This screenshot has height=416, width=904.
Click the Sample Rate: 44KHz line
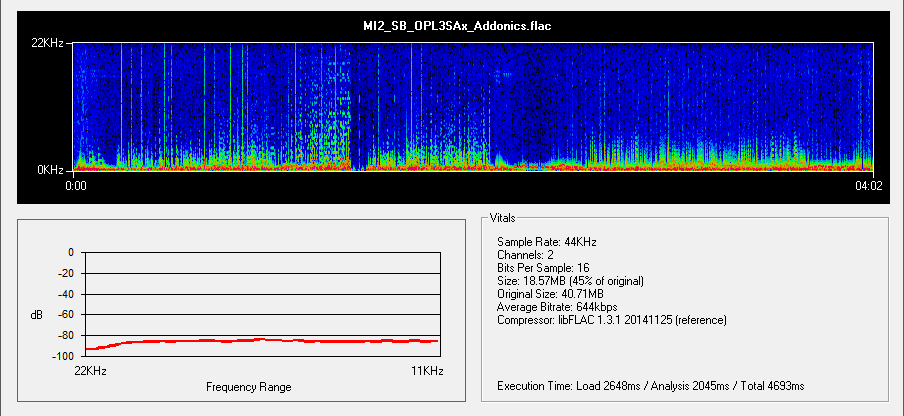pos(549,242)
